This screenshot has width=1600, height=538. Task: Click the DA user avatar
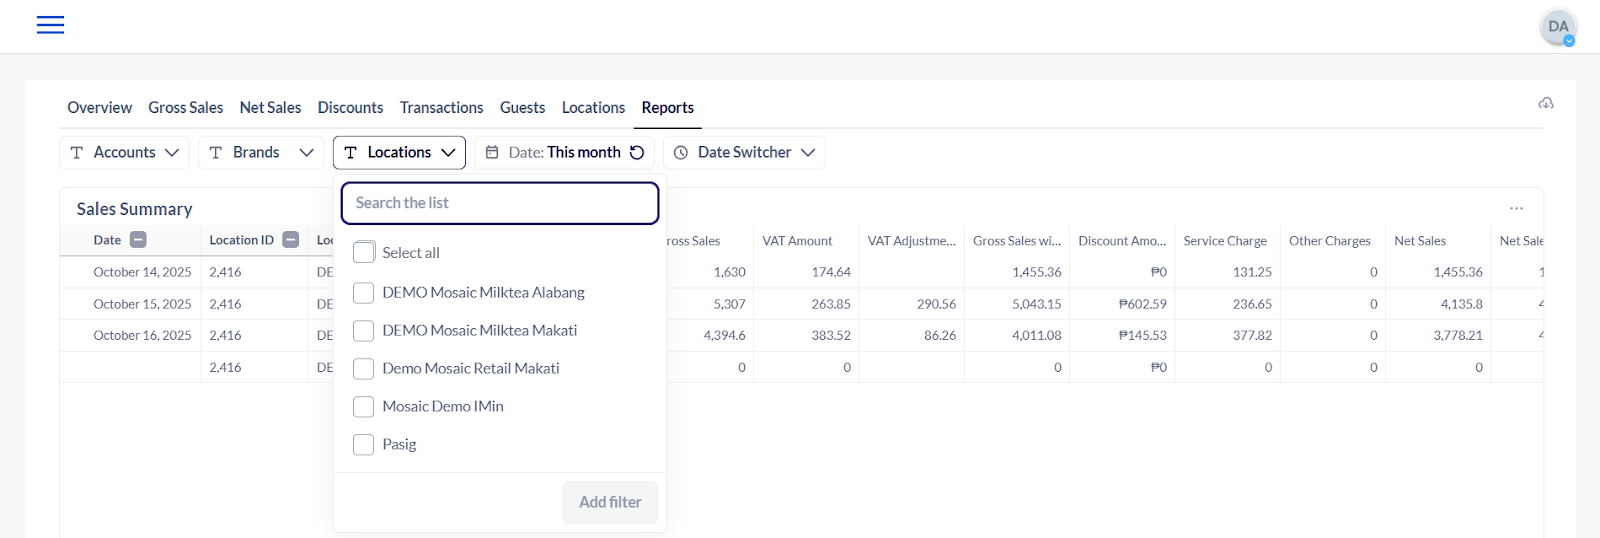pyautogui.click(x=1558, y=27)
